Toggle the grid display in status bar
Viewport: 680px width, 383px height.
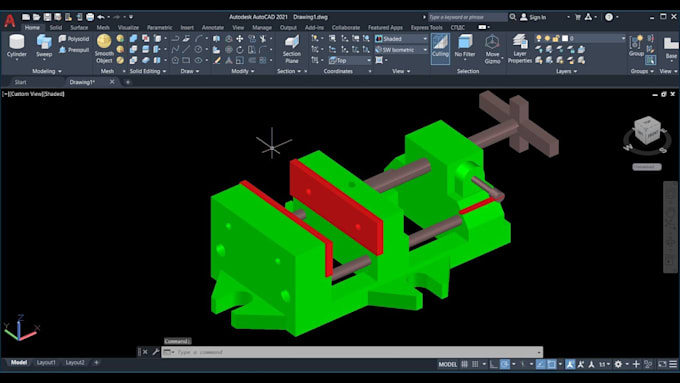pos(464,364)
